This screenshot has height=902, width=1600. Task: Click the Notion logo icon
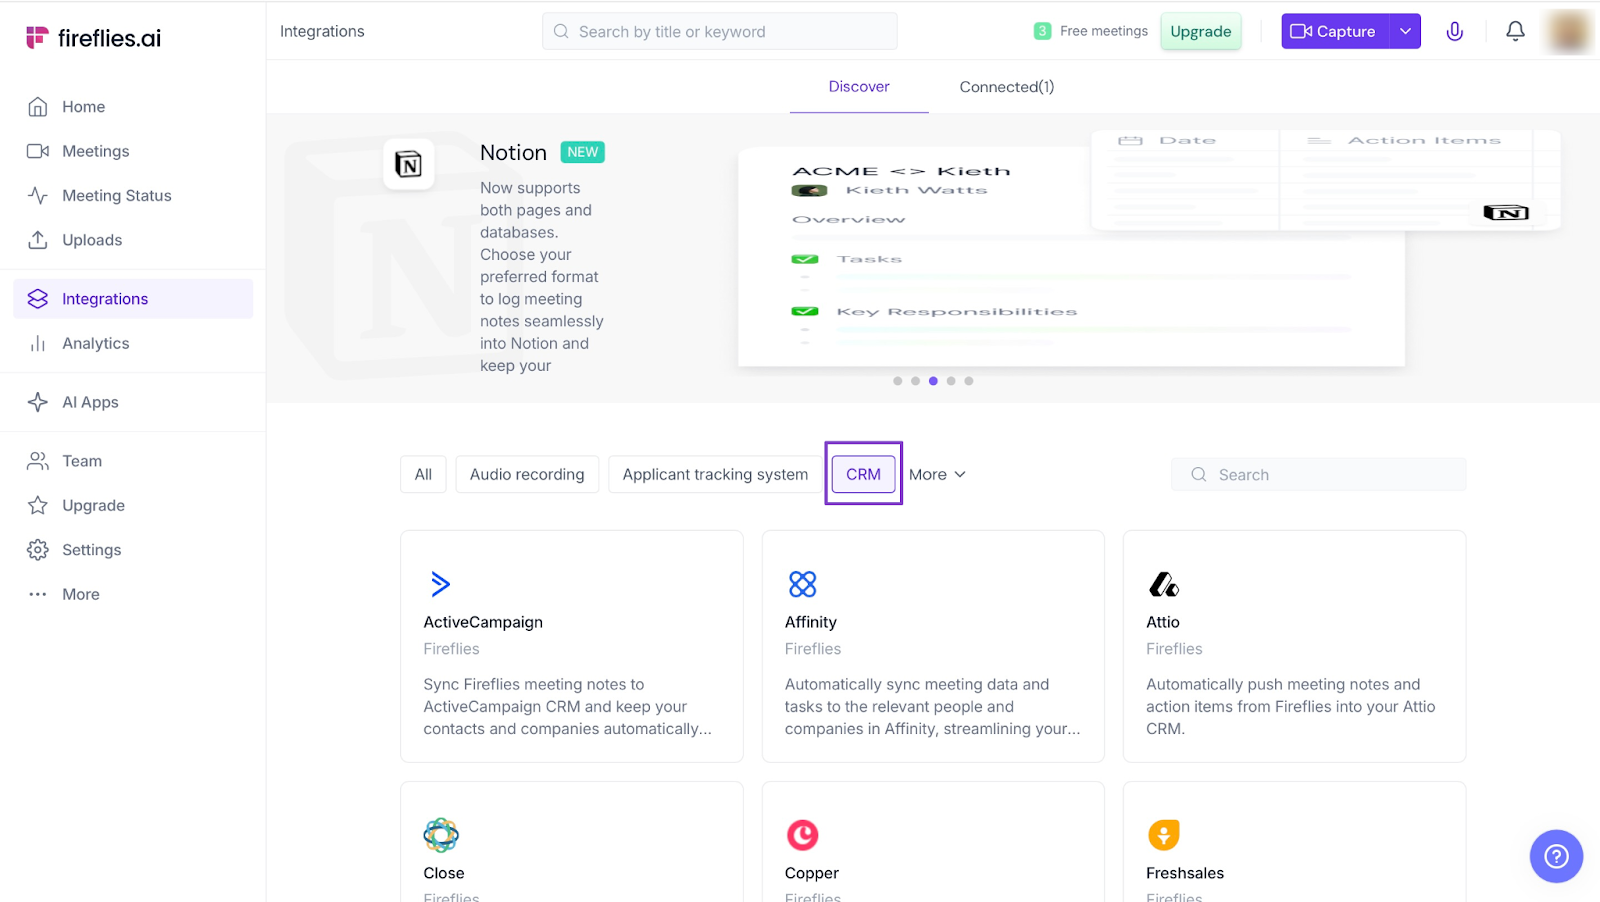(x=408, y=164)
